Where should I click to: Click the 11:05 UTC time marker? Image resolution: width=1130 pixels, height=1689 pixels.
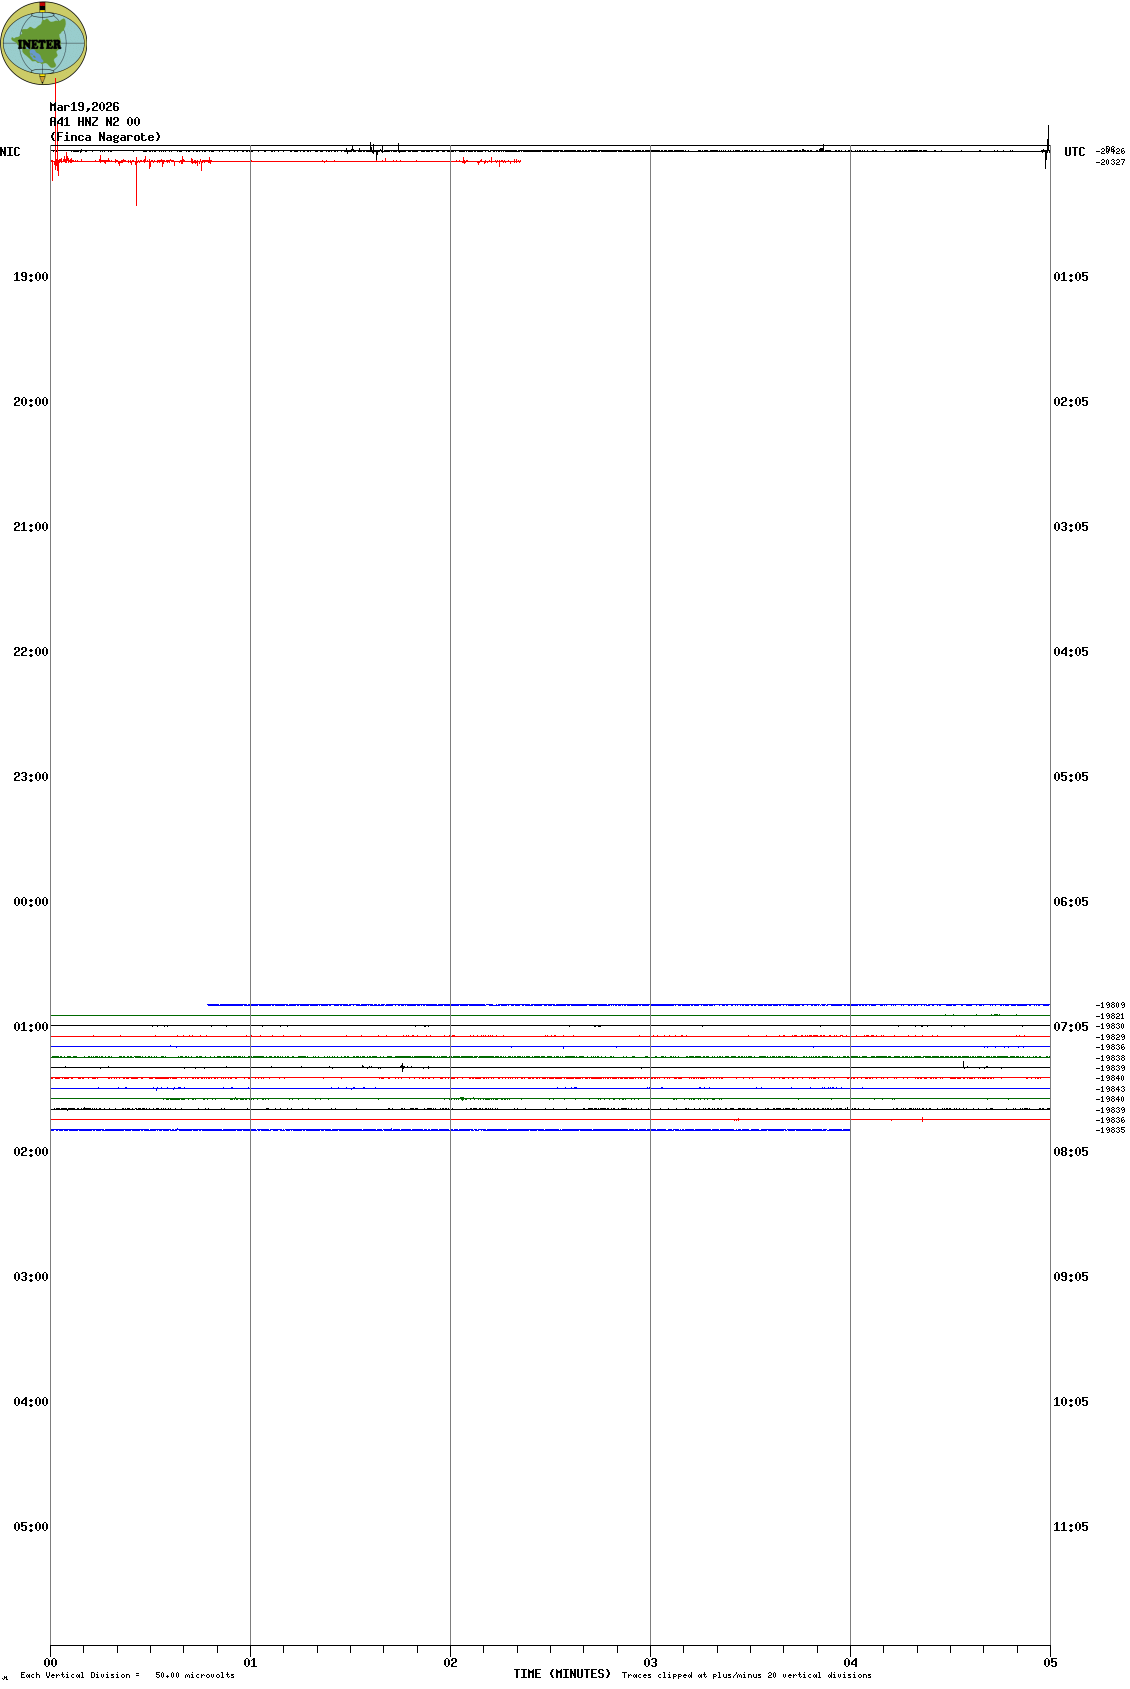click(x=1070, y=1527)
